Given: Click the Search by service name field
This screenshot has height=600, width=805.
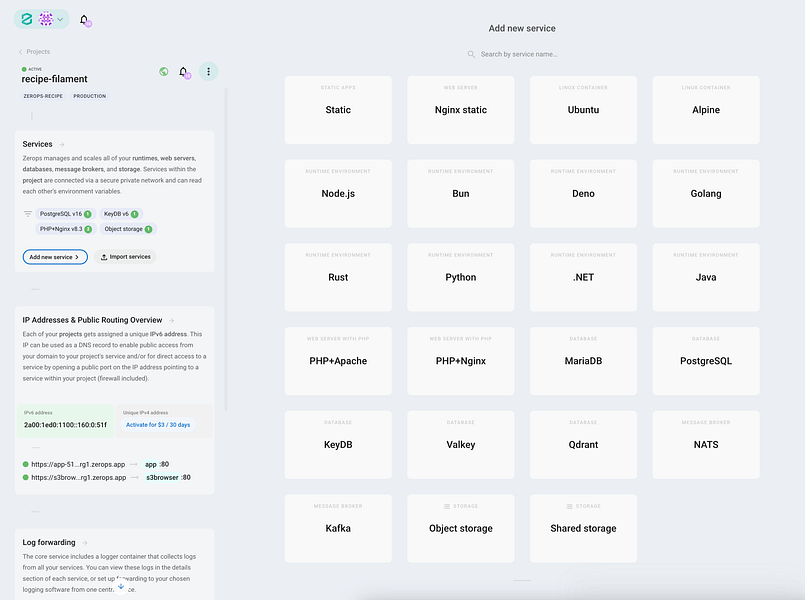Looking at the screenshot, I should click(522, 54).
